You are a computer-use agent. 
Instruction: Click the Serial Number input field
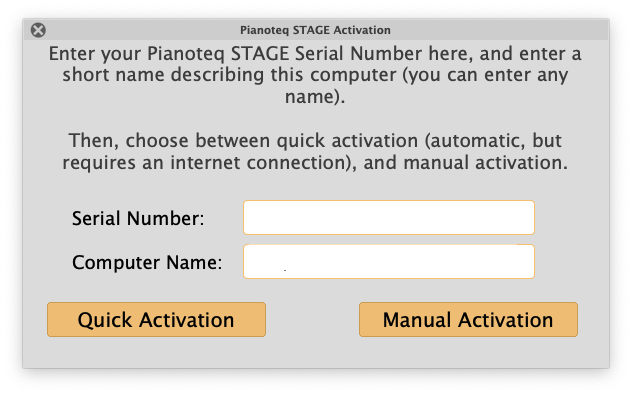coord(389,217)
